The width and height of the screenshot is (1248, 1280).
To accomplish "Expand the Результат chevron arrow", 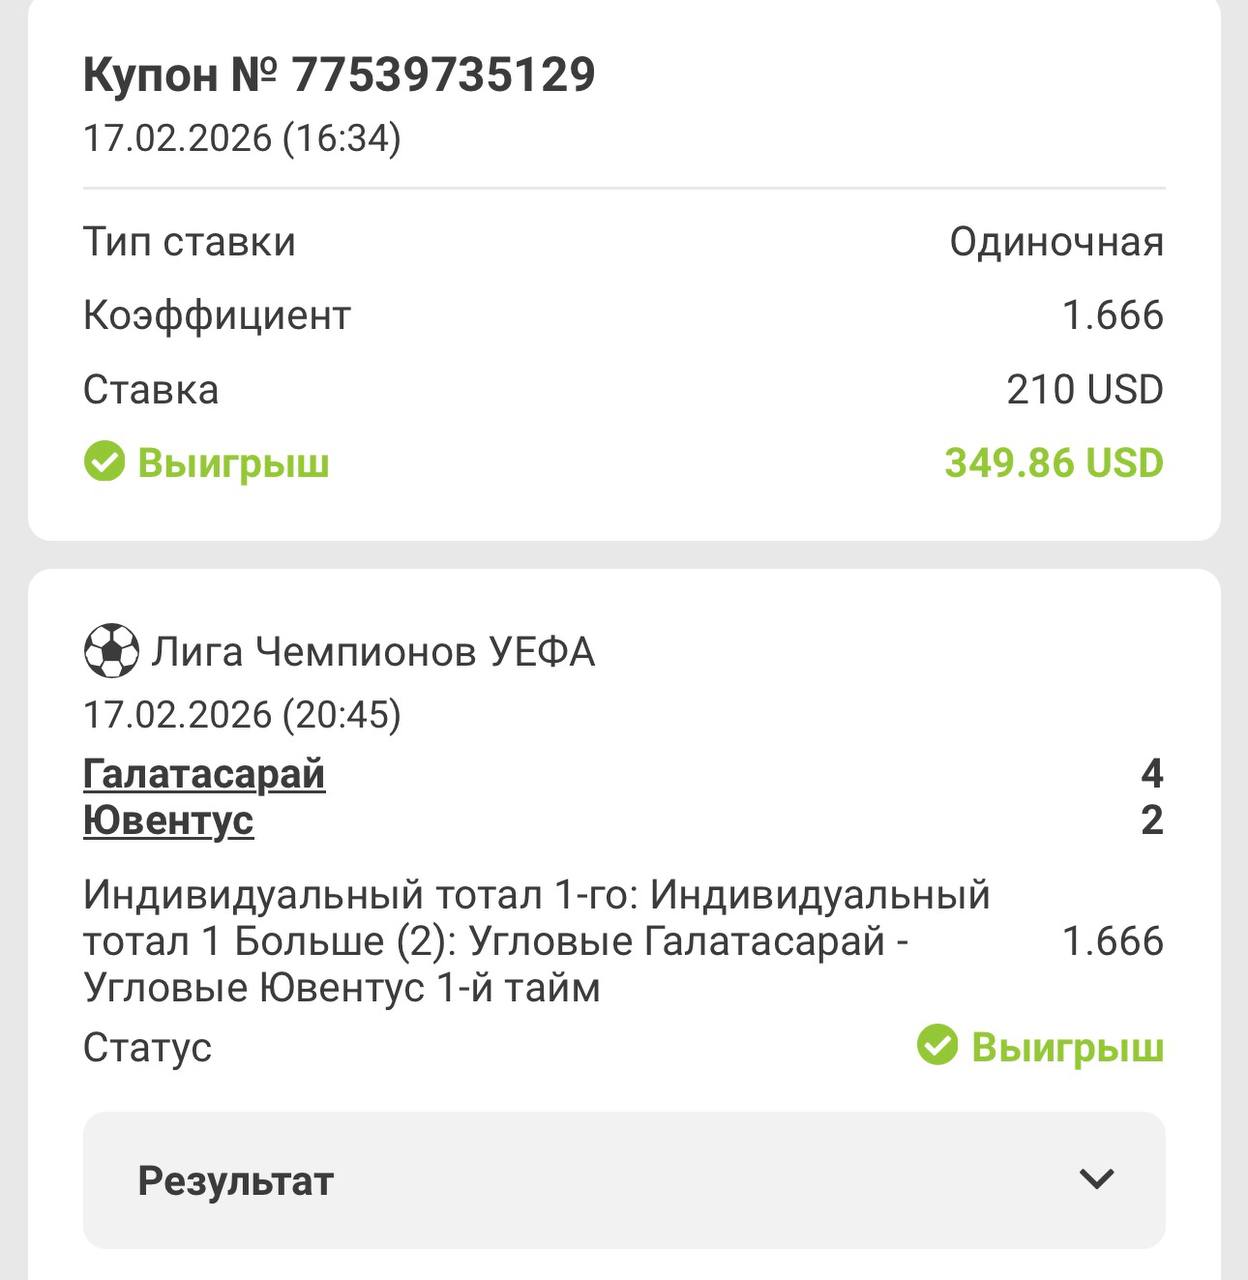I will pos(1096,1179).
